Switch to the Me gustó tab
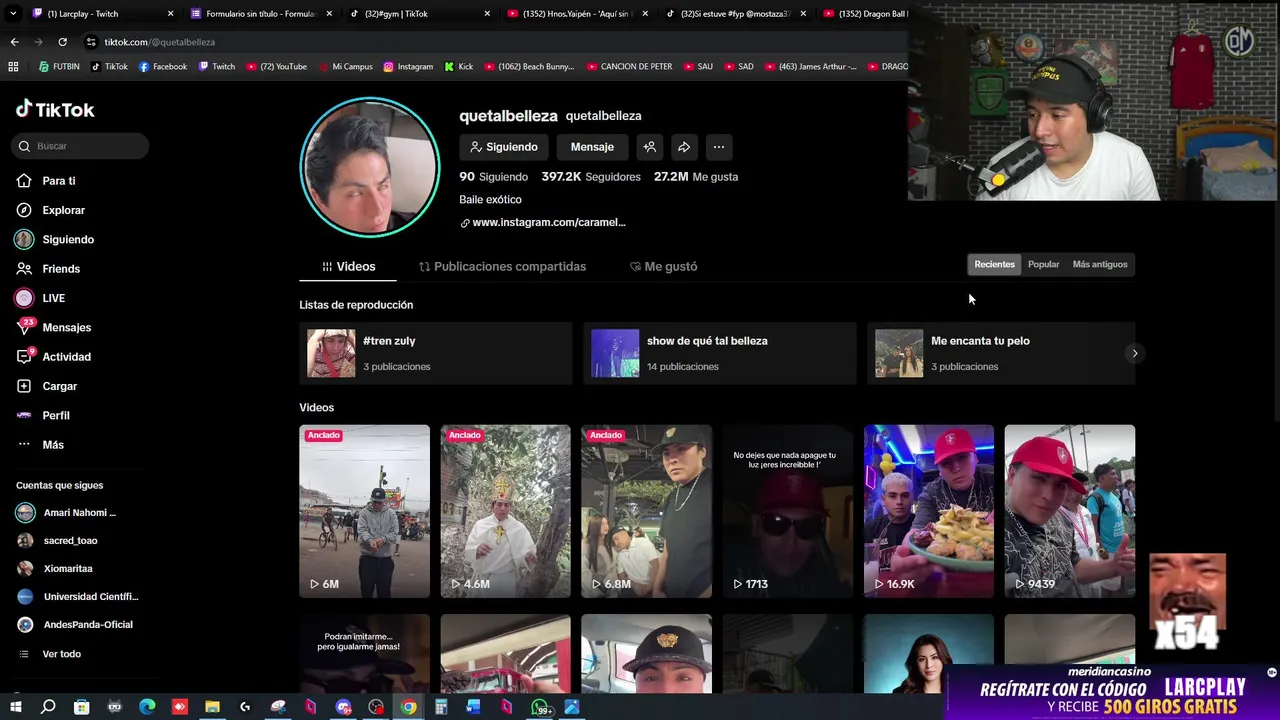 coord(664,267)
